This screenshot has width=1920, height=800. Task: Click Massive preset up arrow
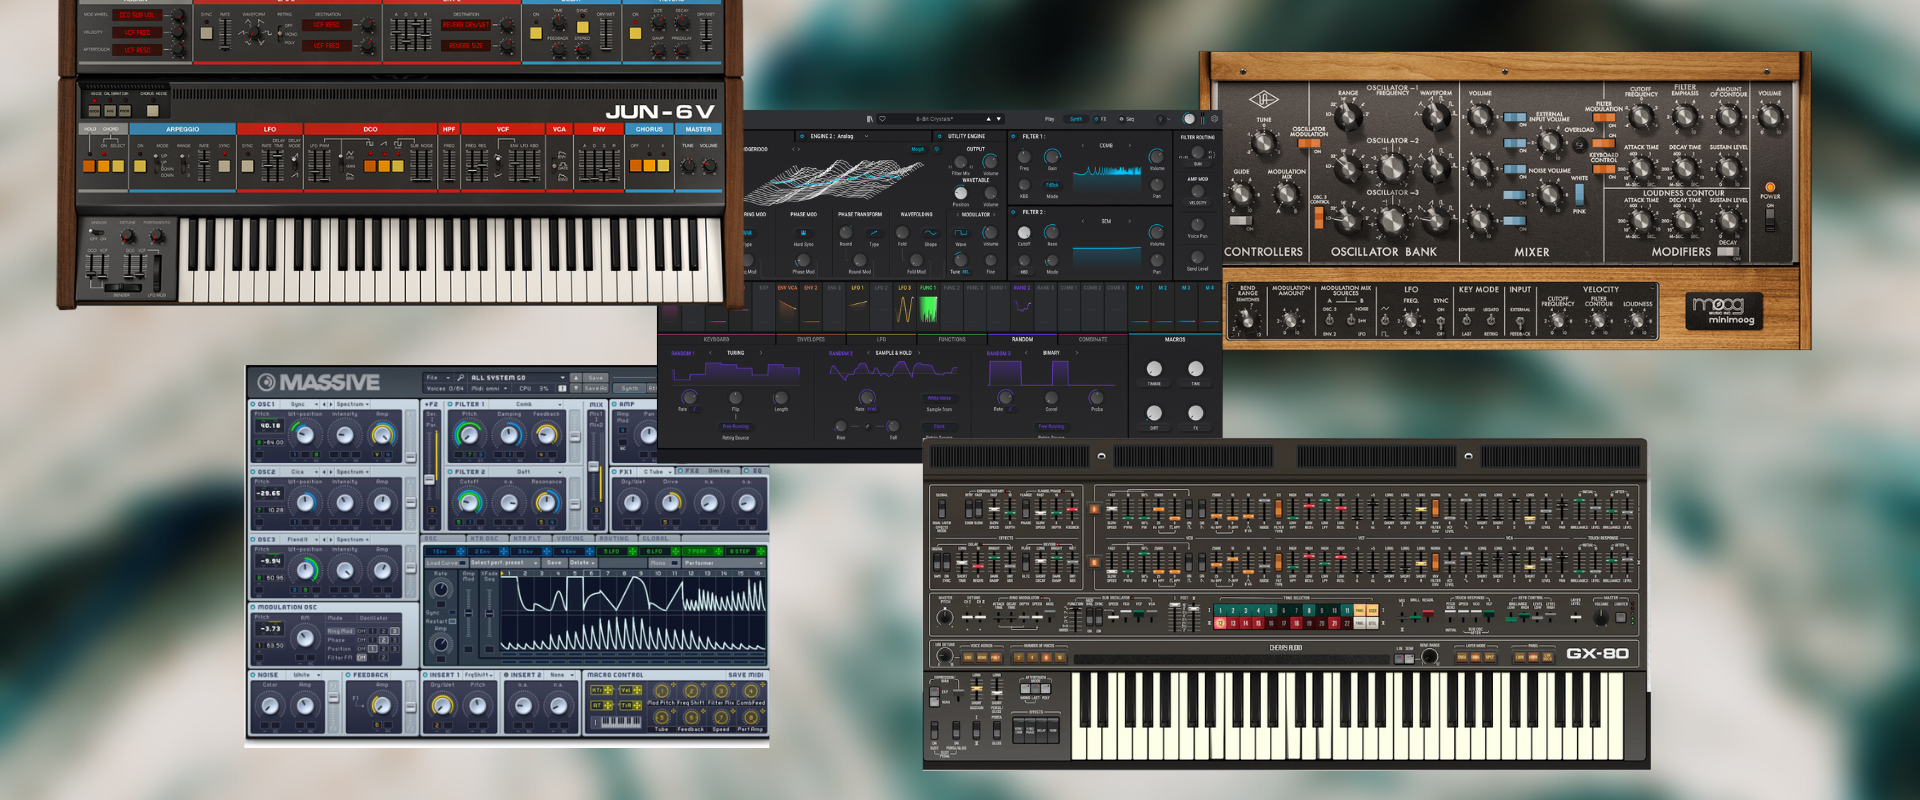pos(576,377)
